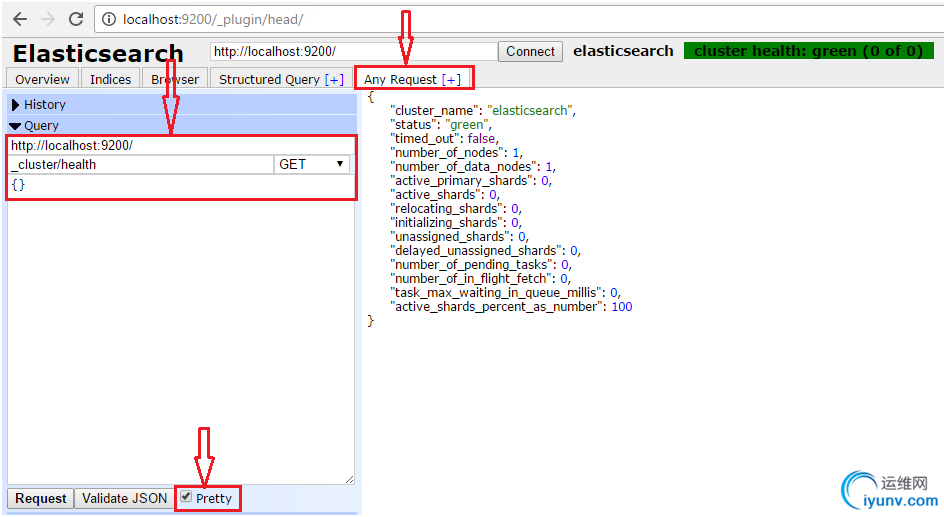Focus the browser address bar URL

tap(213, 19)
